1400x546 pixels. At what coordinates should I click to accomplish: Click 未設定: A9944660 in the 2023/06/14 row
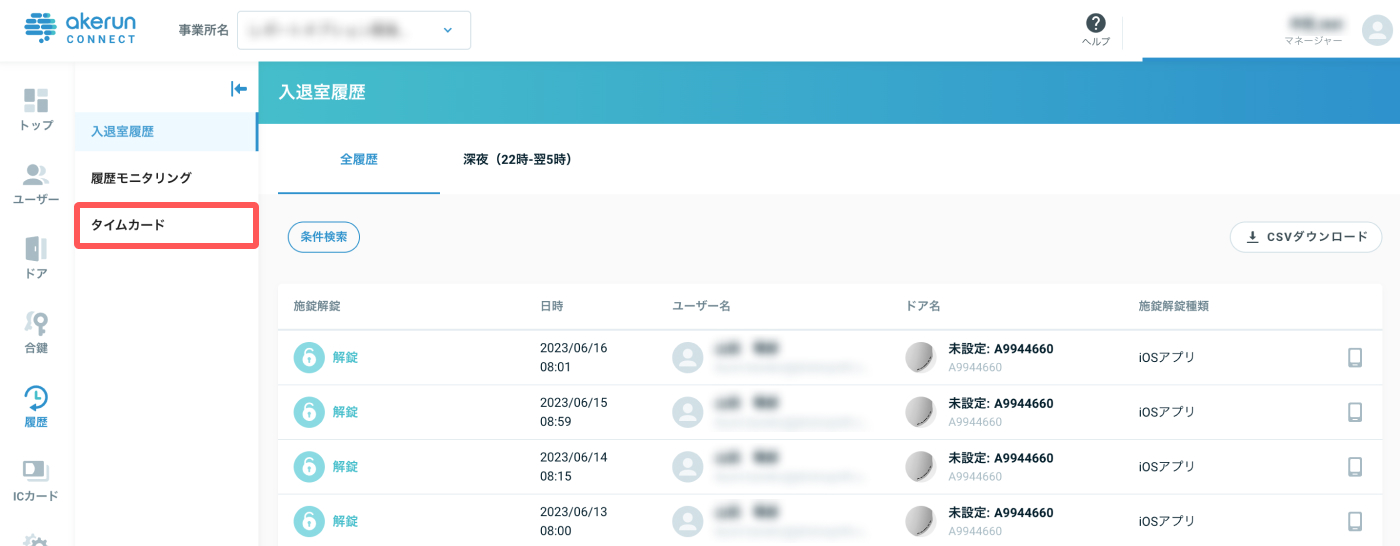click(x=1001, y=458)
